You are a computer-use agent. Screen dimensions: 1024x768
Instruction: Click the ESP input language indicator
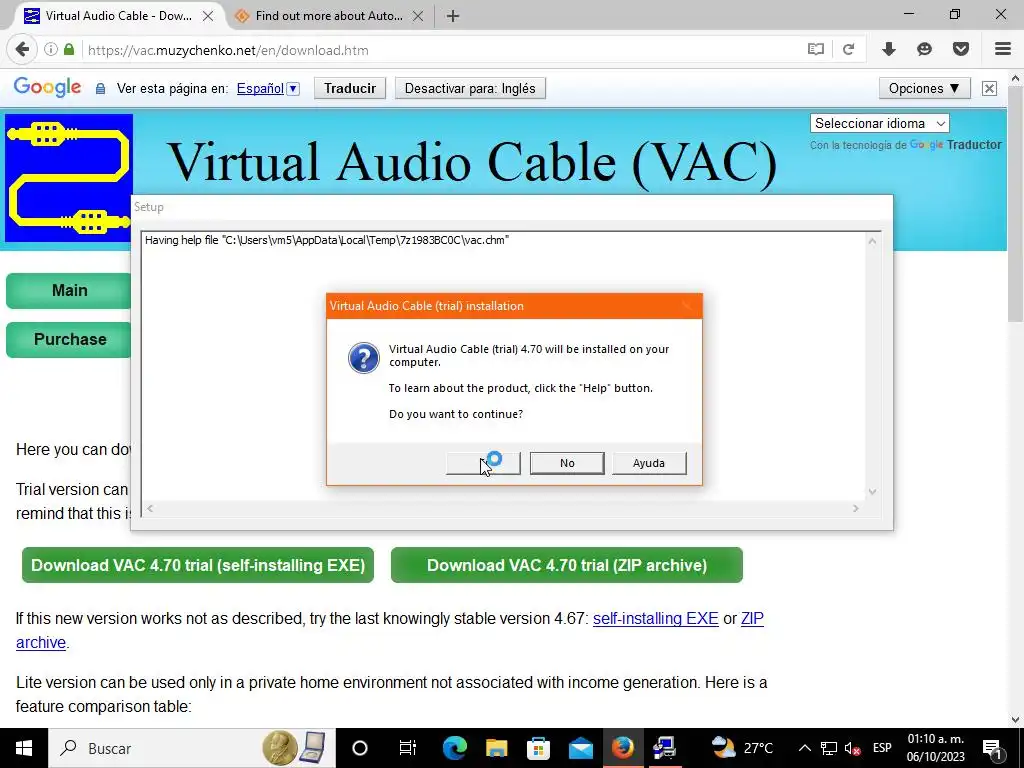coord(882,748)
